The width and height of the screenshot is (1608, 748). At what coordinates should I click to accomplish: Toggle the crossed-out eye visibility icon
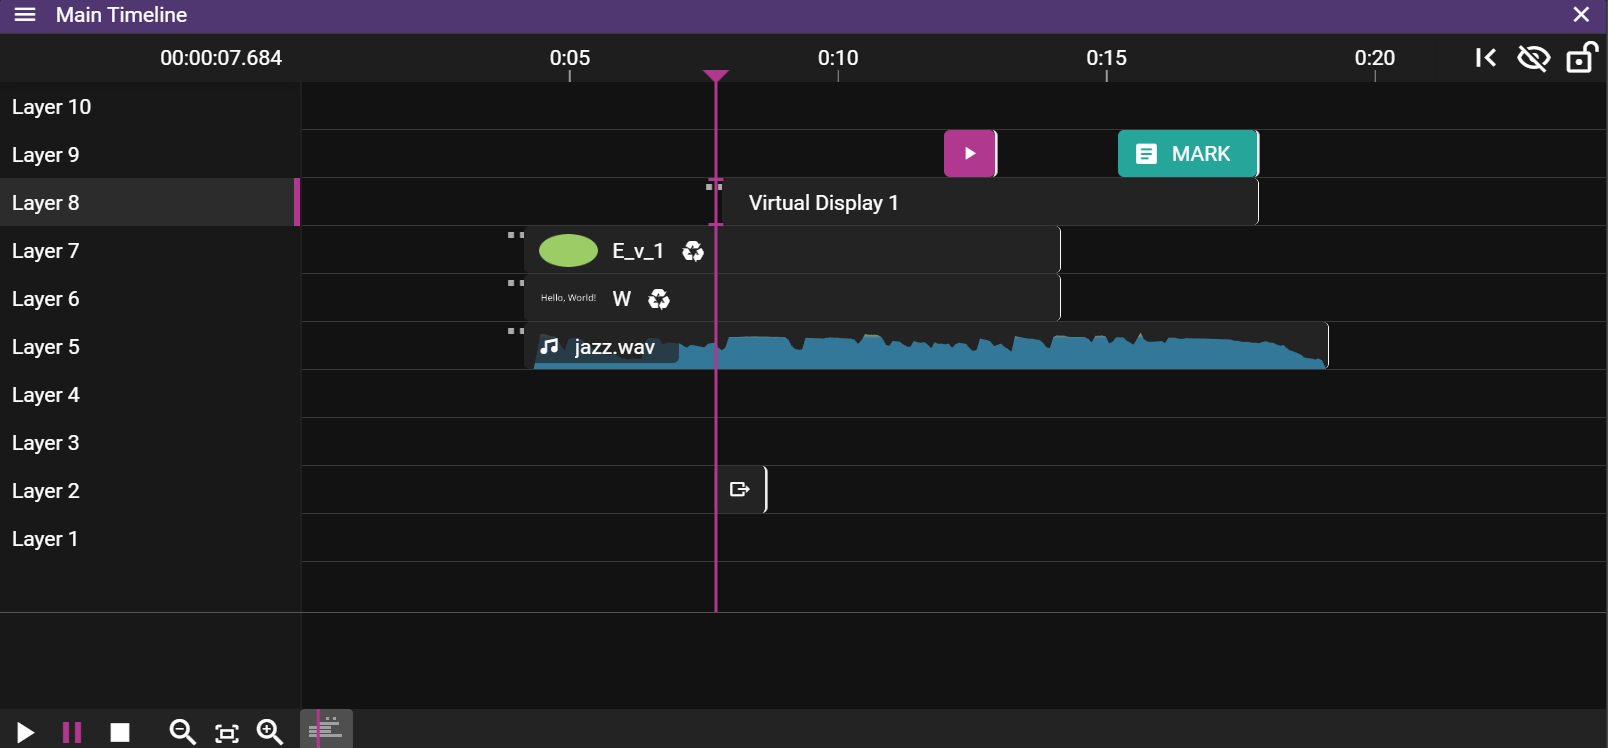(1533, 58)
